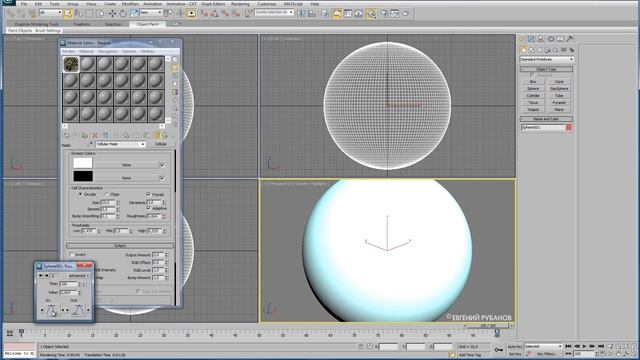Screen dimensions: 640x360
Task: Select Helpers category in Create panel
Action: point(556,50)
